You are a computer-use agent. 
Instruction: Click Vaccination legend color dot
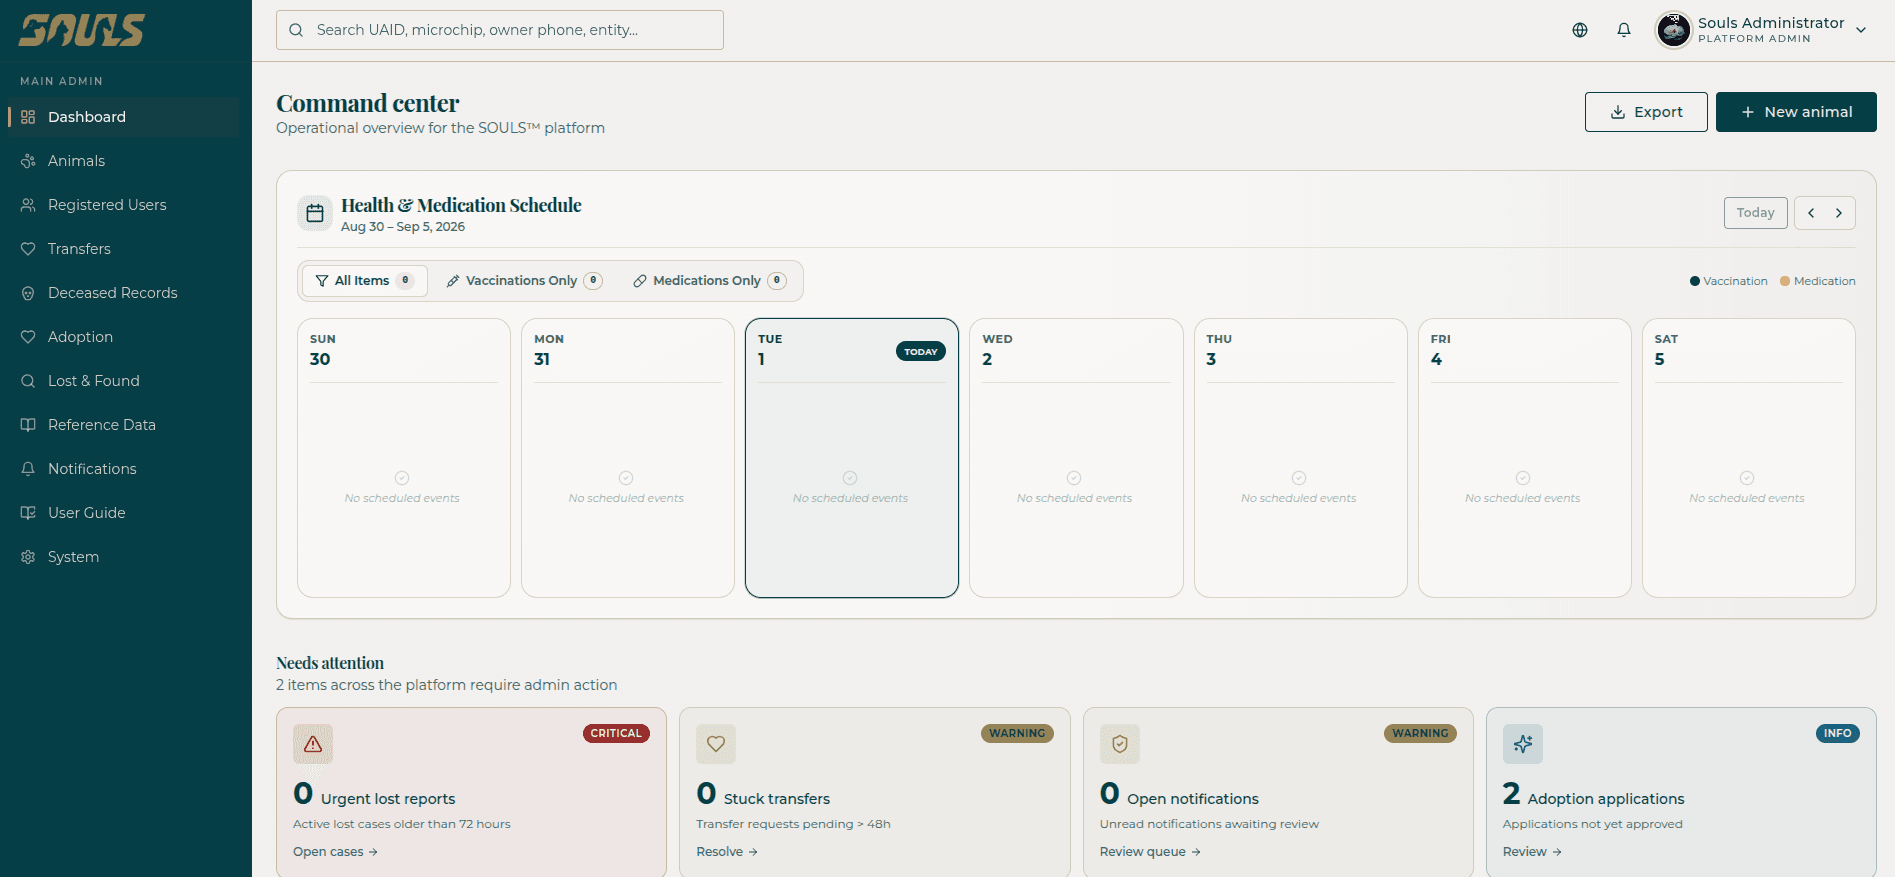pos(1695,281)
